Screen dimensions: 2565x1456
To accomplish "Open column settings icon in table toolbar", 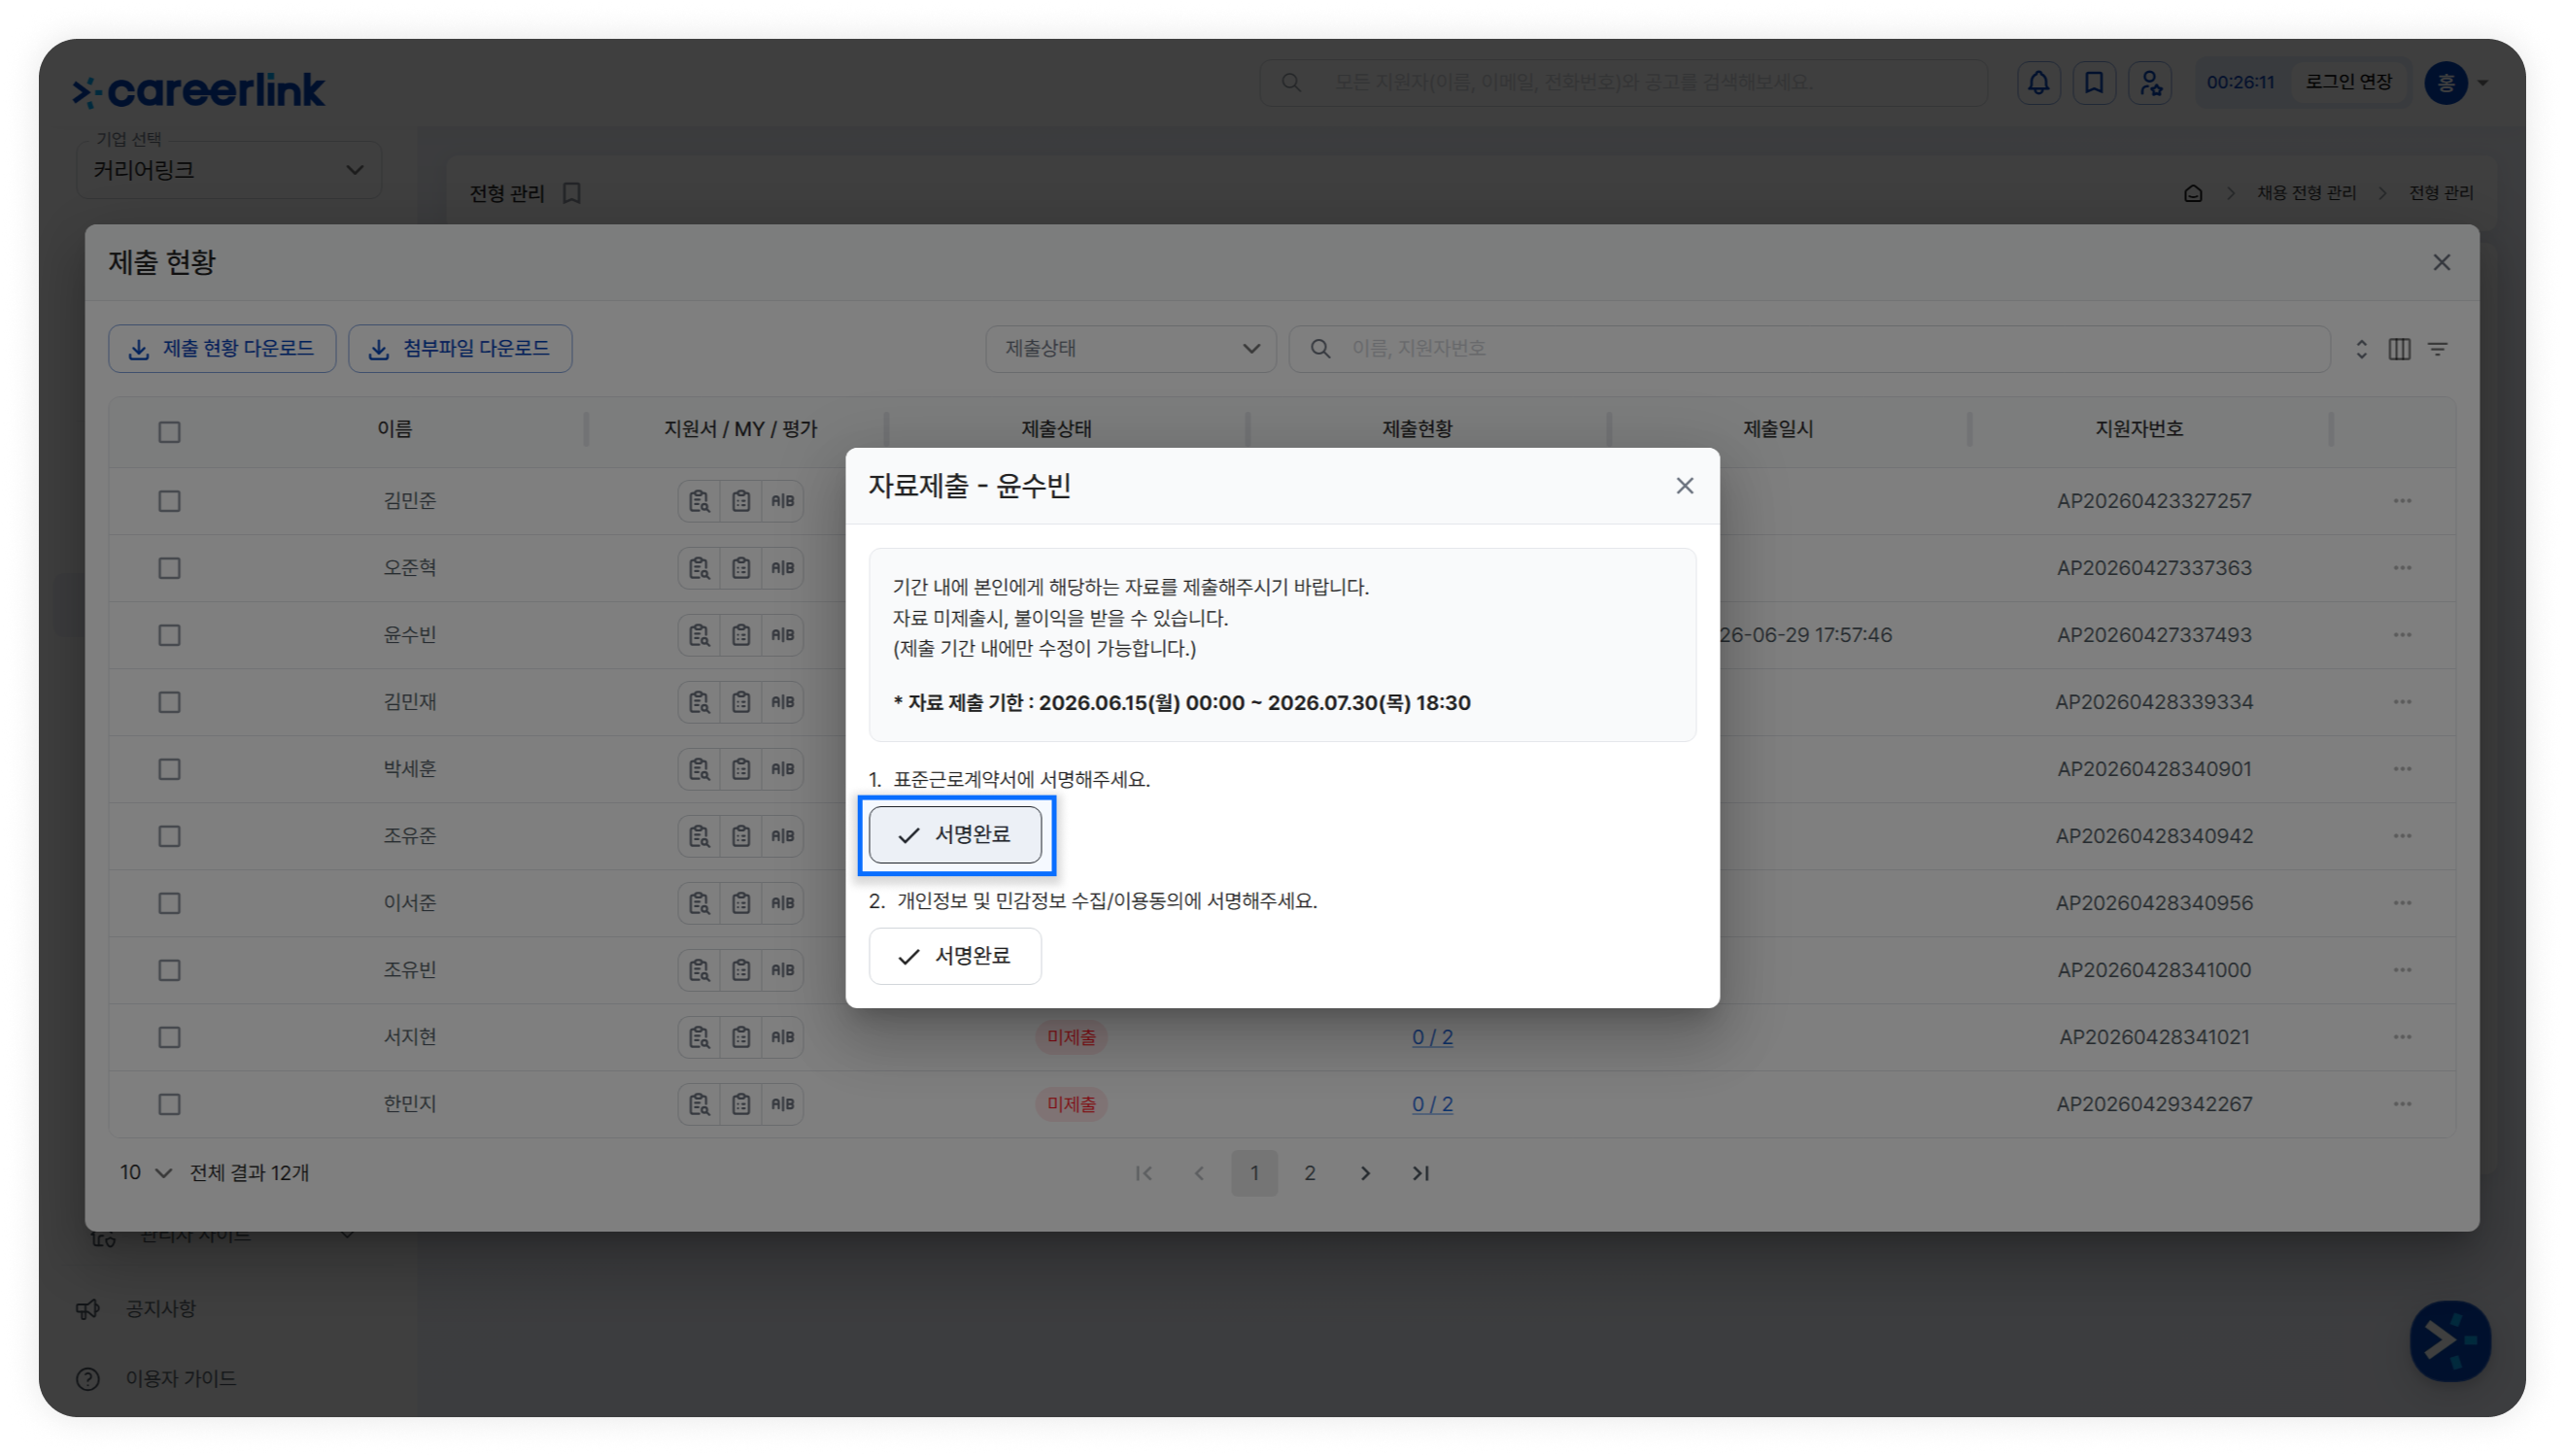I will tap(2399, 349).
